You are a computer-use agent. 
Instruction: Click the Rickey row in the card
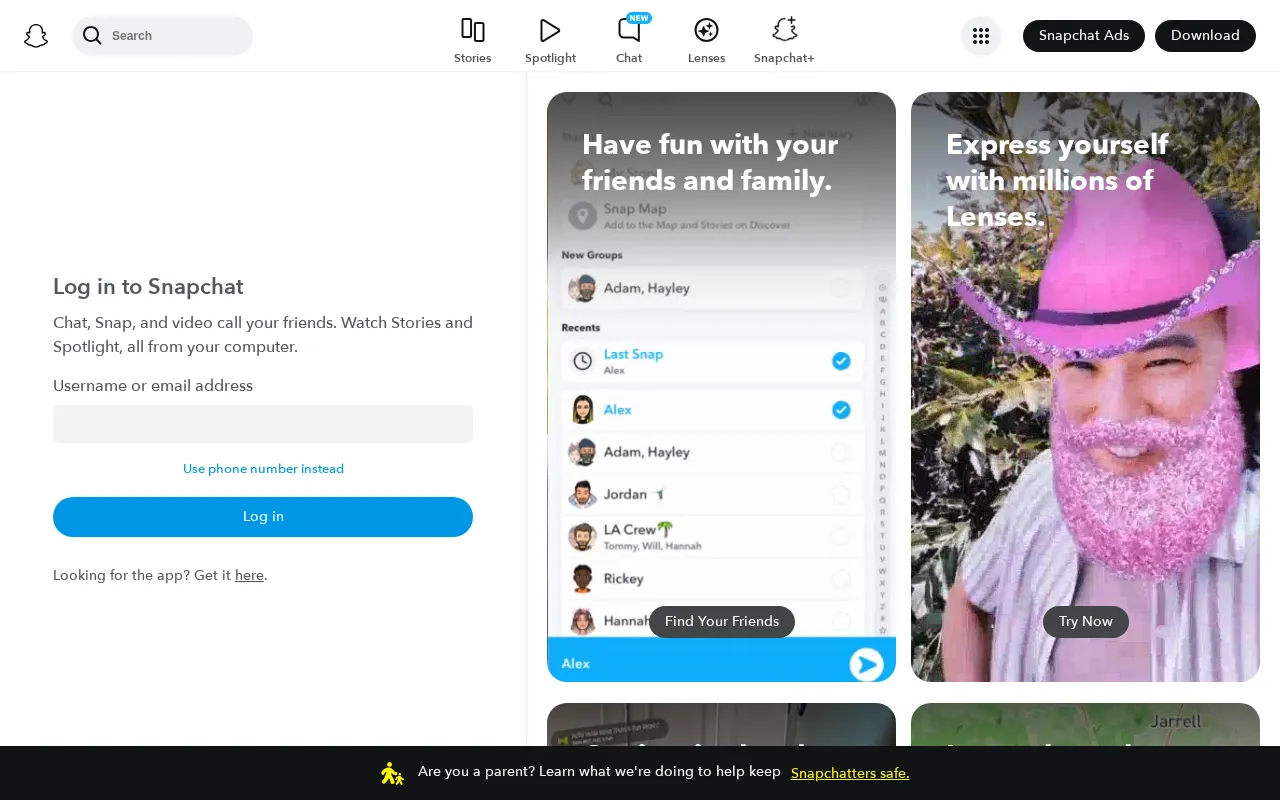tap(713, 578)
